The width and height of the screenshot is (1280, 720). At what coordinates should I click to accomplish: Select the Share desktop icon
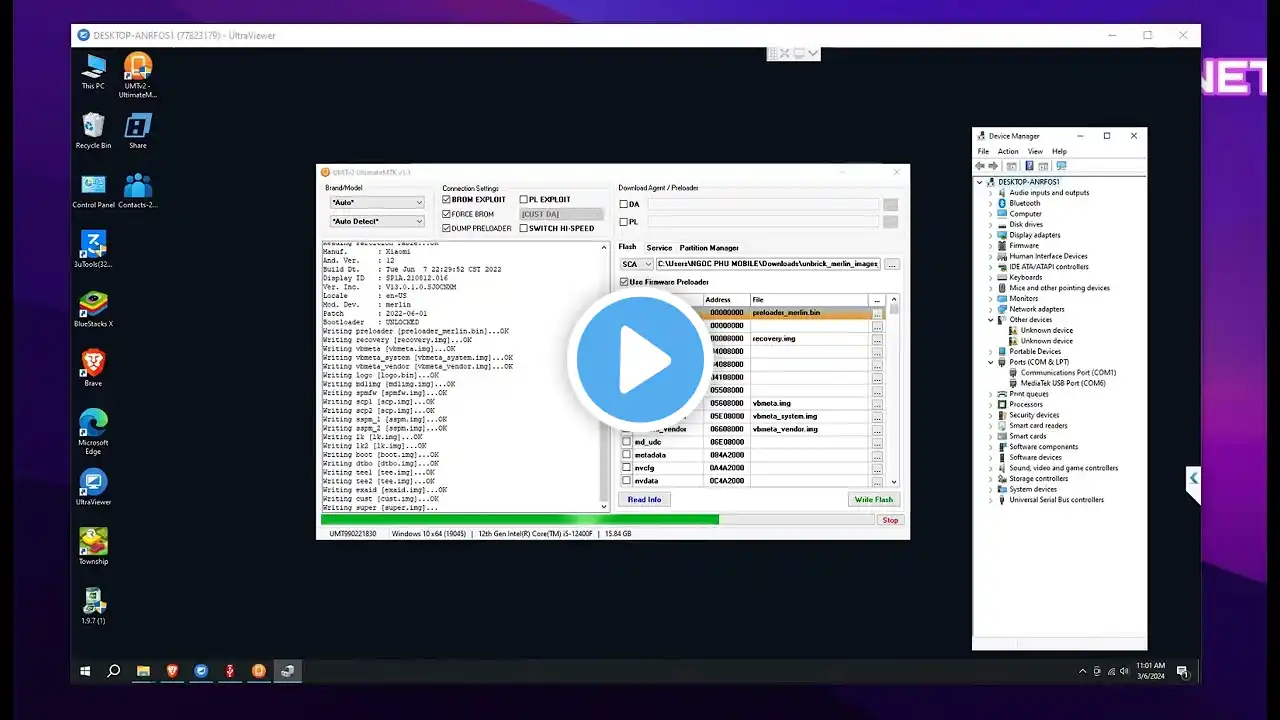click(138, 131)
